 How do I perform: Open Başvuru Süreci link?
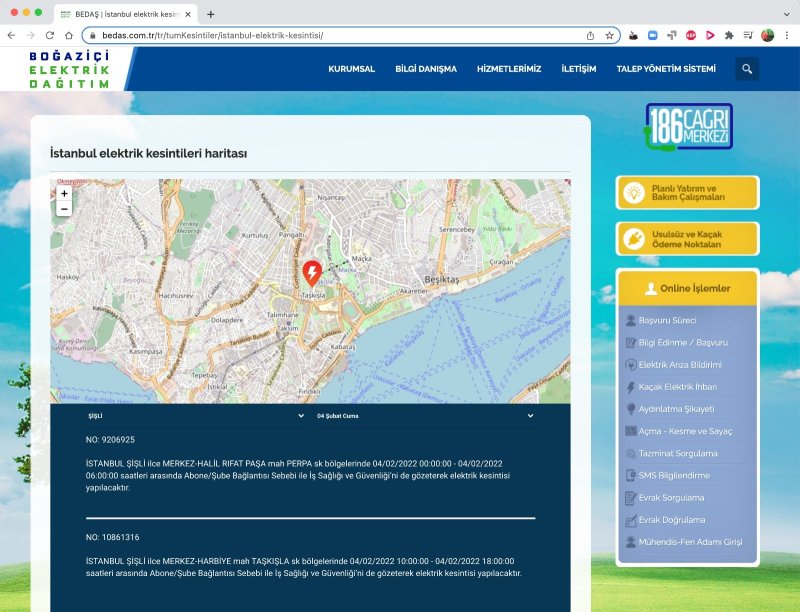(x=667, y=320)
